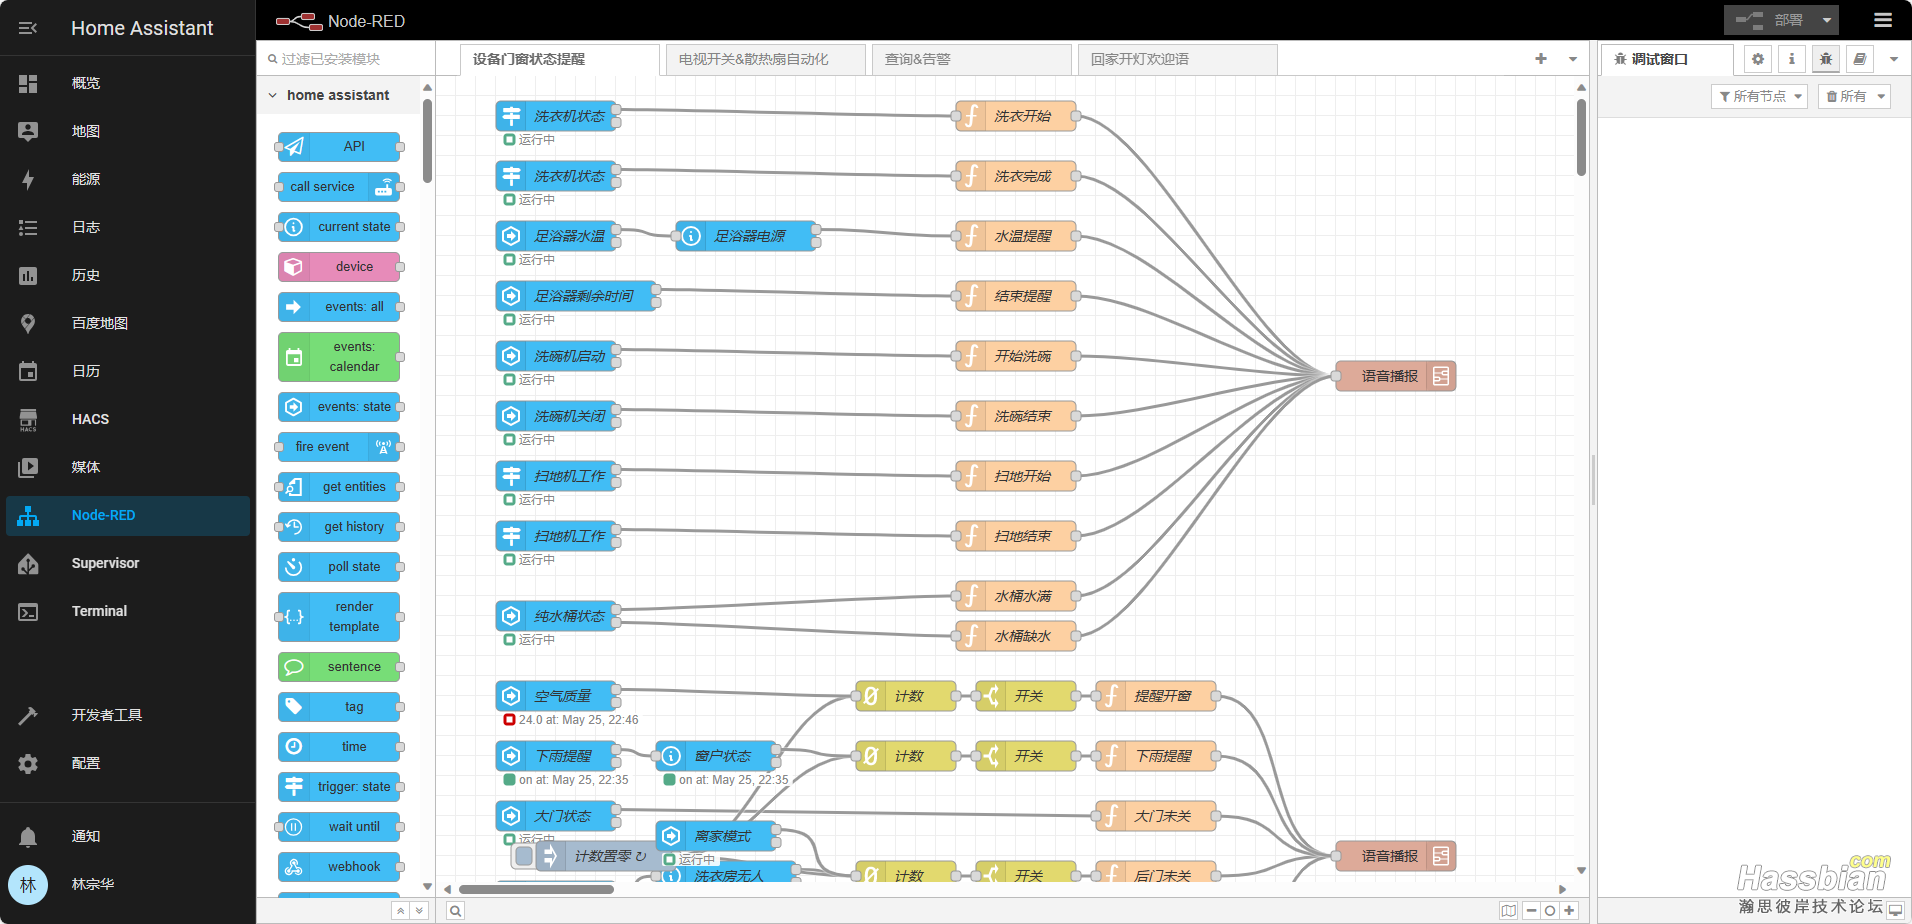This screenshot has width=1912, height=924.
Task: Select the sentence palette node
Action: point(339,667)
